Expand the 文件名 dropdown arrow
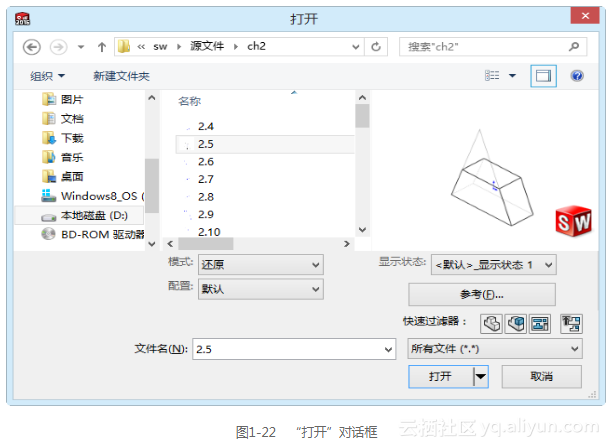 pyautogui.click(x=388, y=349)
